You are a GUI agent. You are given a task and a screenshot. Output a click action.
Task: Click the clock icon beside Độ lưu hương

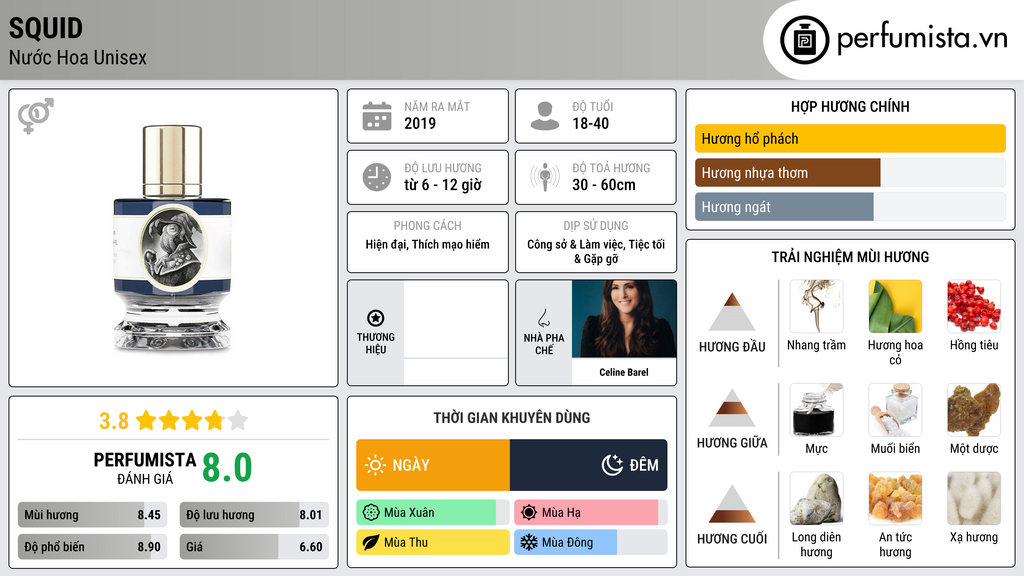(x=377, y=178)
